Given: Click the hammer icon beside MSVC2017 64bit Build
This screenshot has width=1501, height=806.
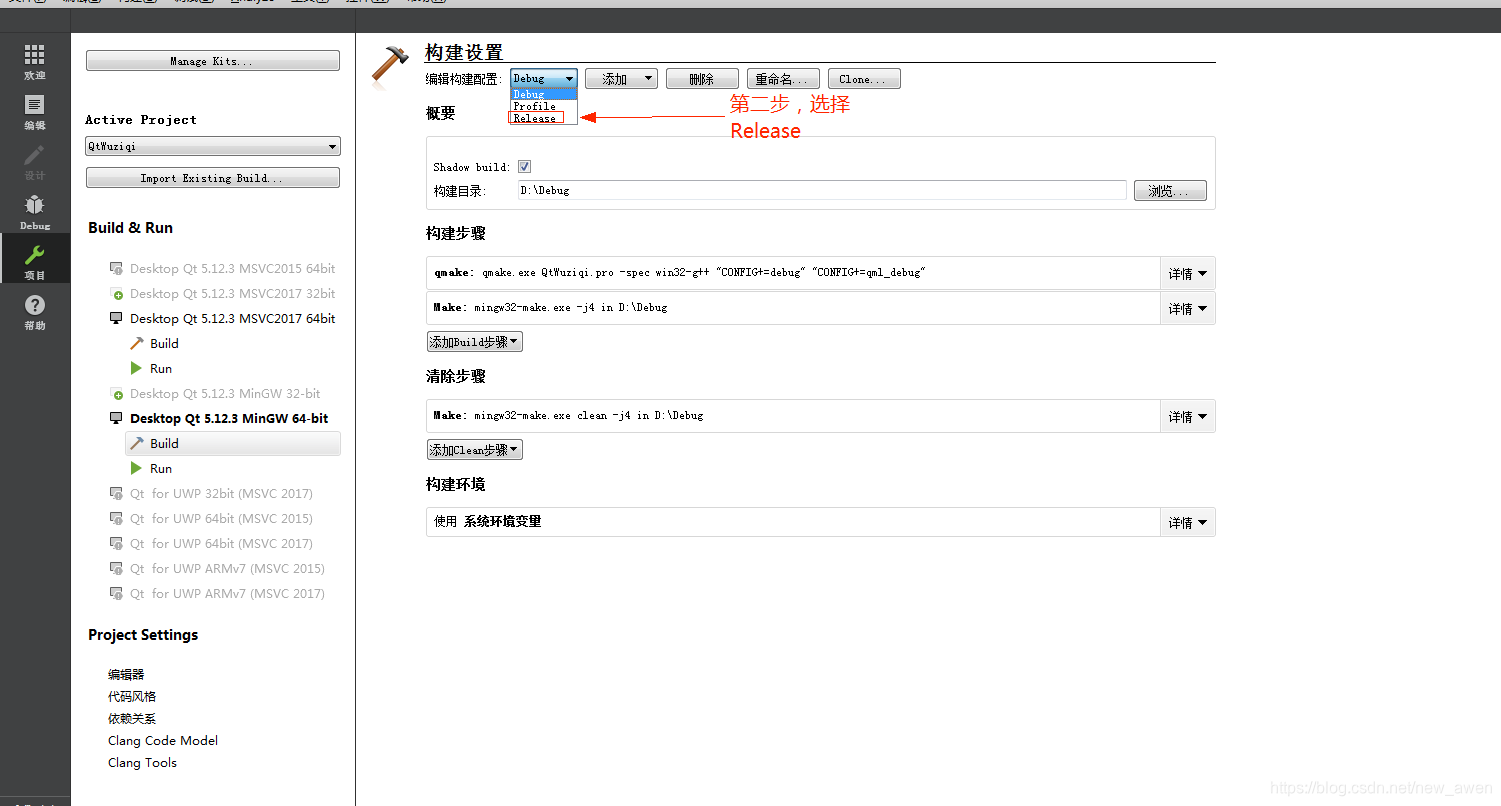Looking at the screenshot, I should 137,343.
